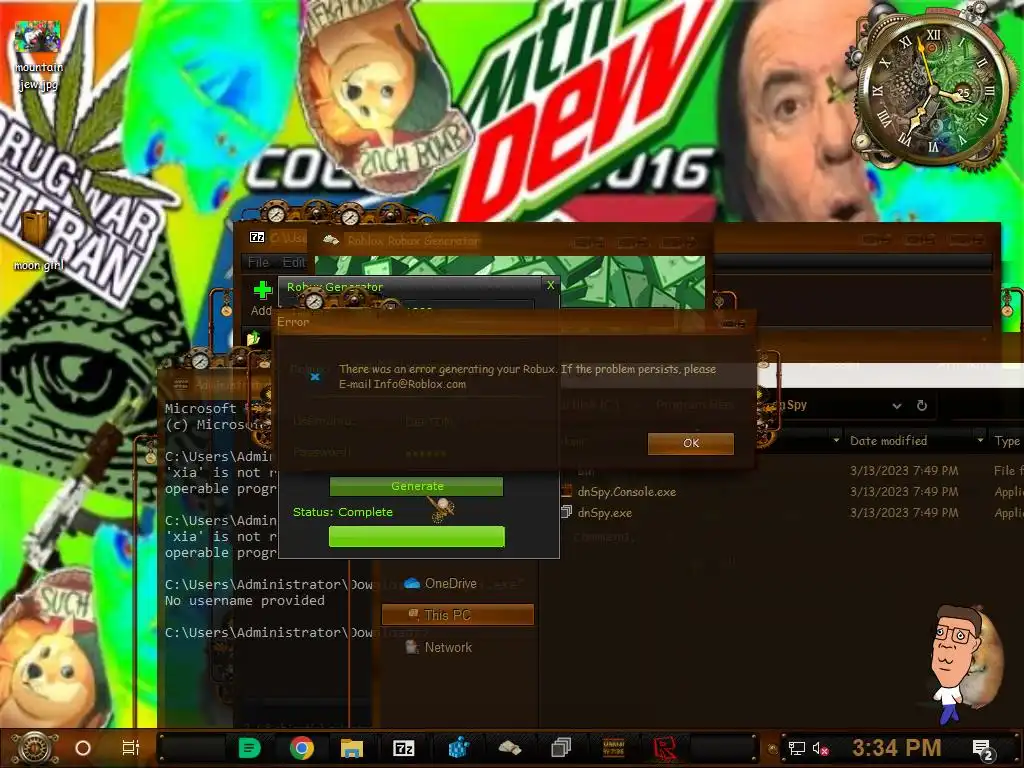Viewport: 1024px width, 768px height.
Task: Click the OneDrive cloud icon
Action: (411, 583)
